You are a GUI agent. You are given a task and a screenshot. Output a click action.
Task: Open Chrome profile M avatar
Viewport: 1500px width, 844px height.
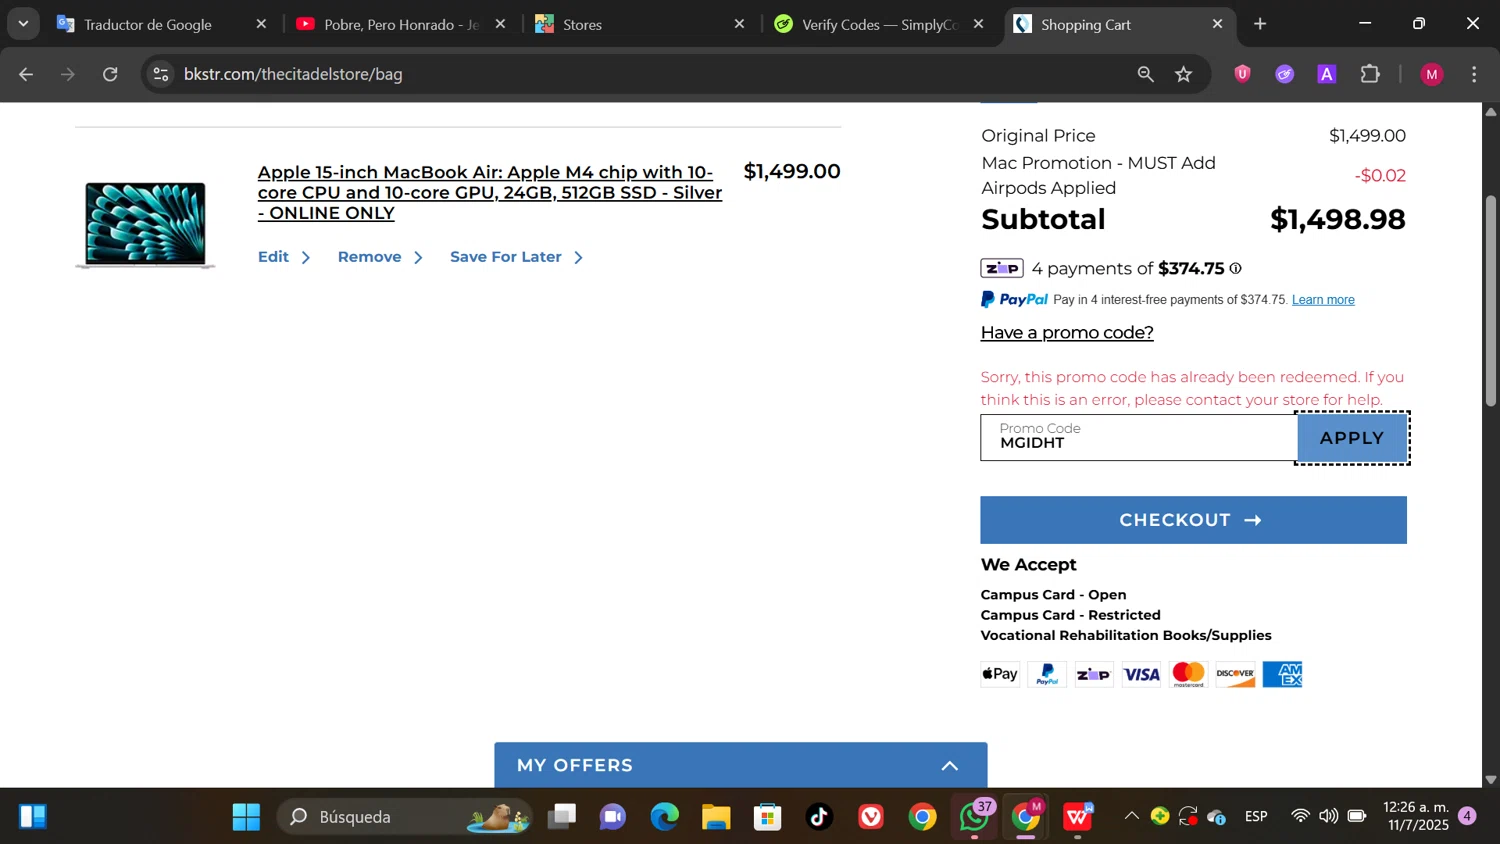coord(1432,74)
